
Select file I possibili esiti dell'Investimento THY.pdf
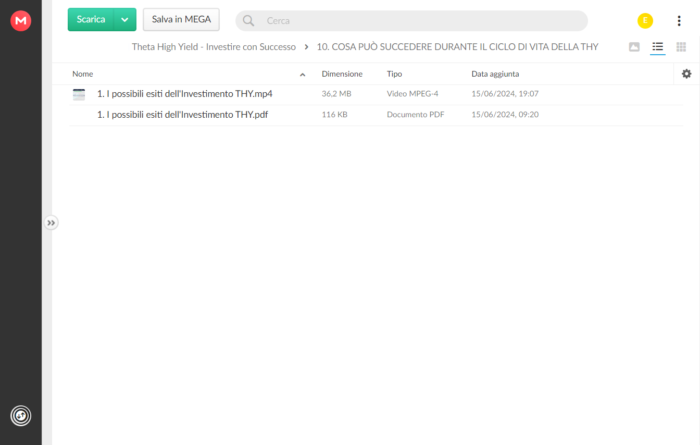(x=183, y=115)
